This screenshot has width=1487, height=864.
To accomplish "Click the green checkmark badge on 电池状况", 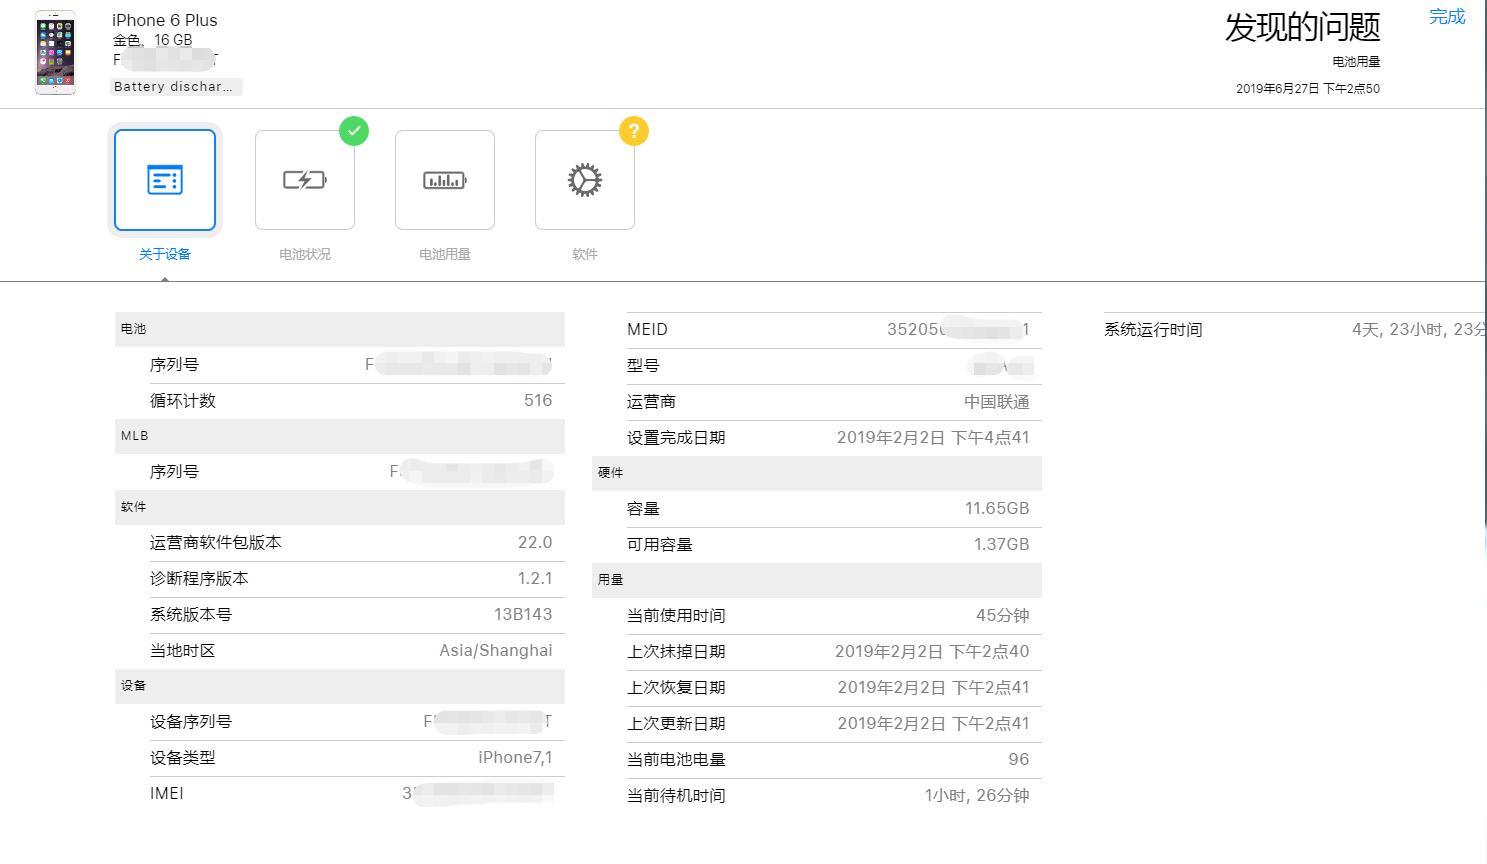I will [x=354, y=131].
